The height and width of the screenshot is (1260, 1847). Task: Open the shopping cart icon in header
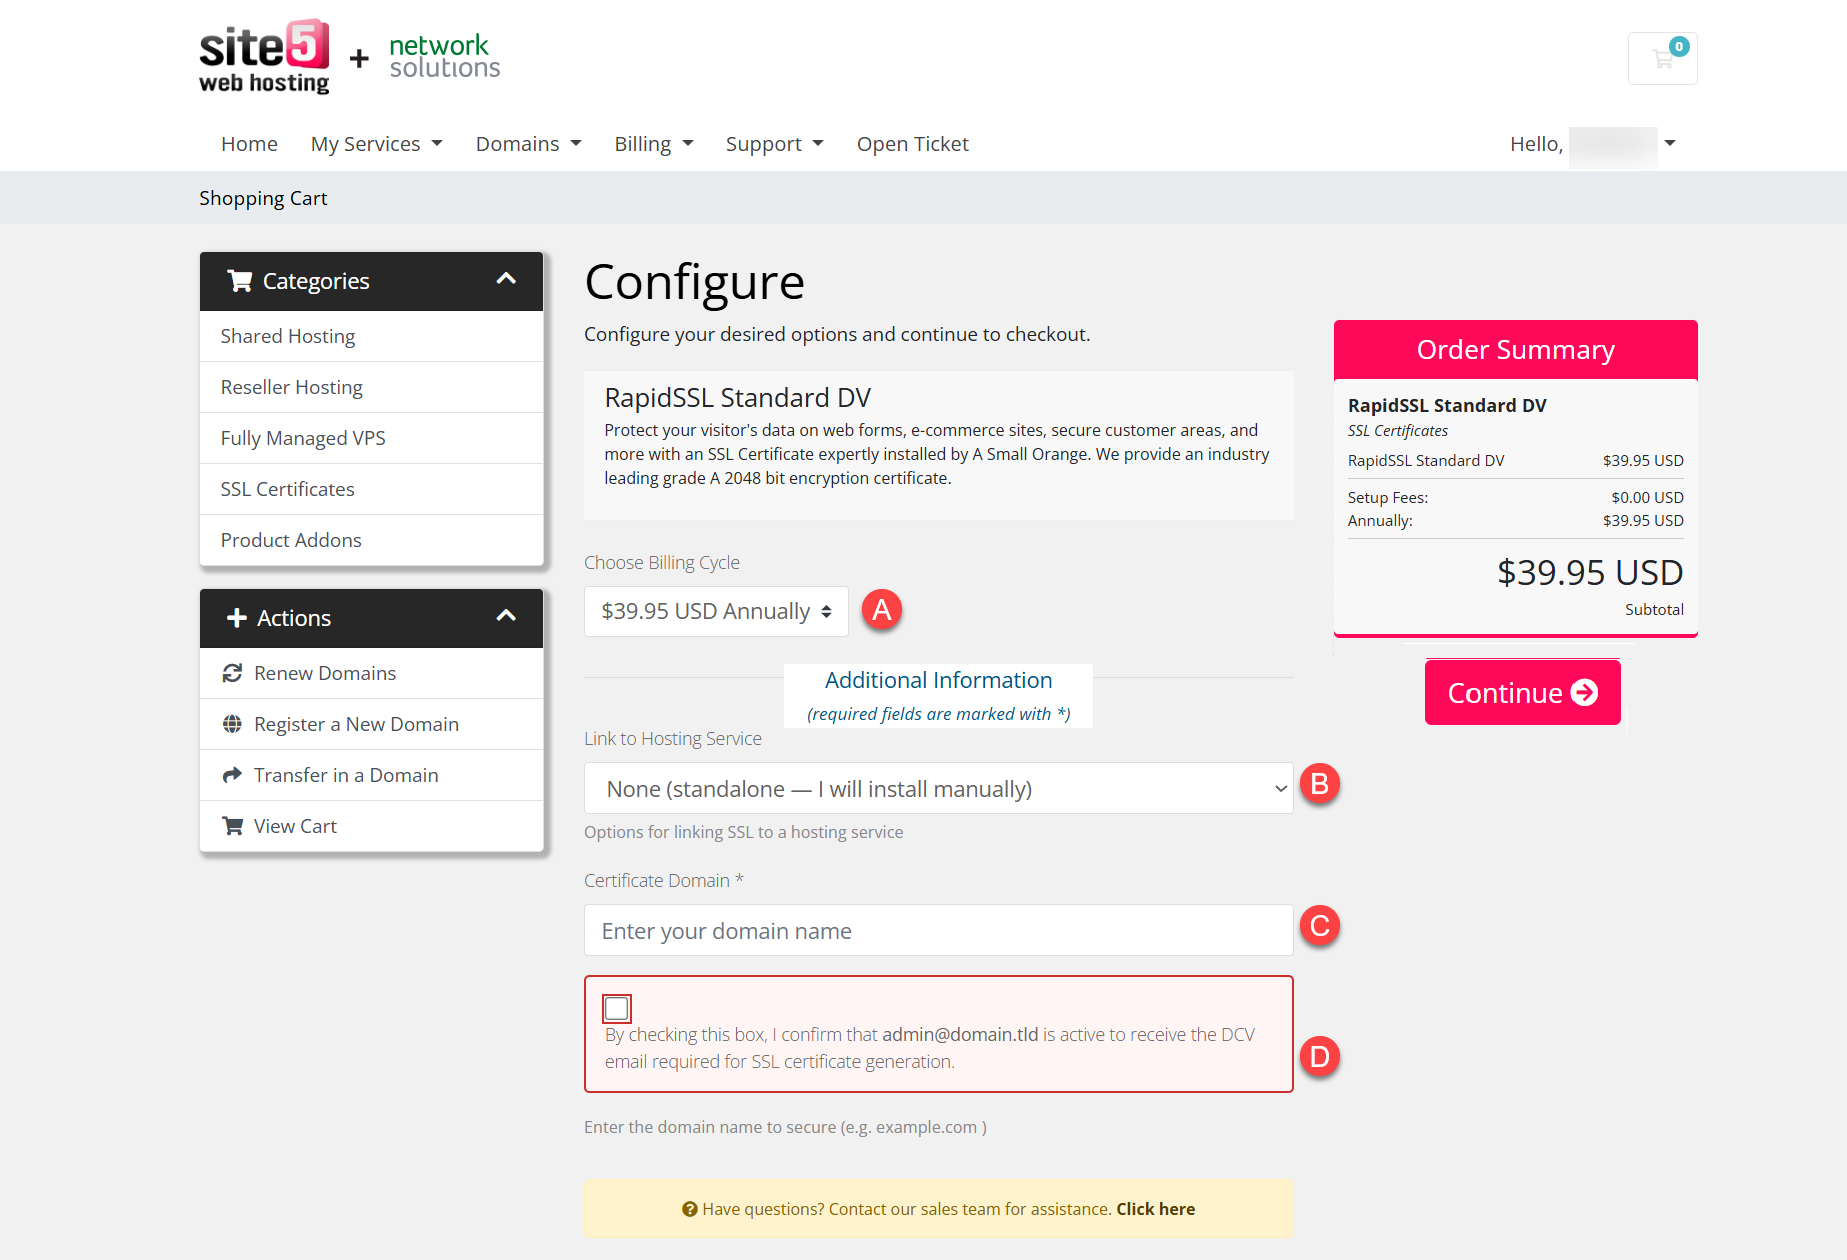pos(1662,58)
